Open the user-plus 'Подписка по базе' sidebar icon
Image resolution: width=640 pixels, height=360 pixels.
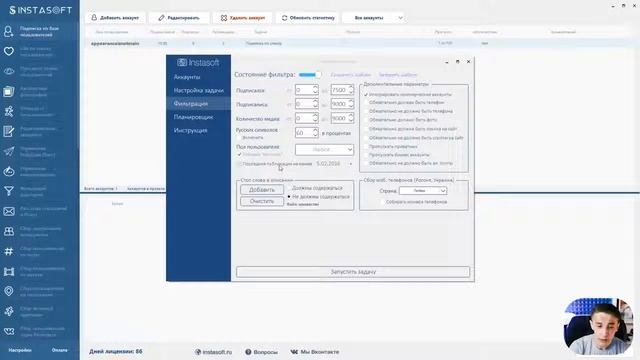pyautogui.click(x=9, y=31)
